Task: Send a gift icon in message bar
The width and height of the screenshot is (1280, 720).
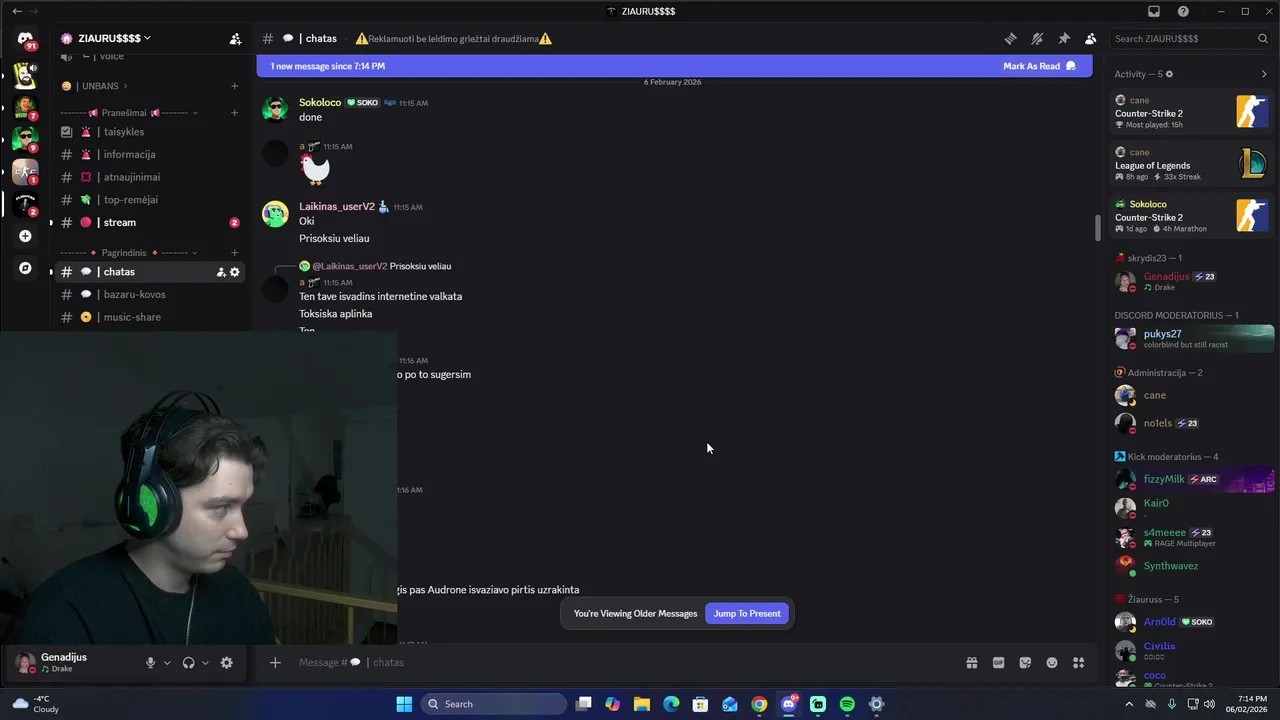Action: (x=971, y=662)
